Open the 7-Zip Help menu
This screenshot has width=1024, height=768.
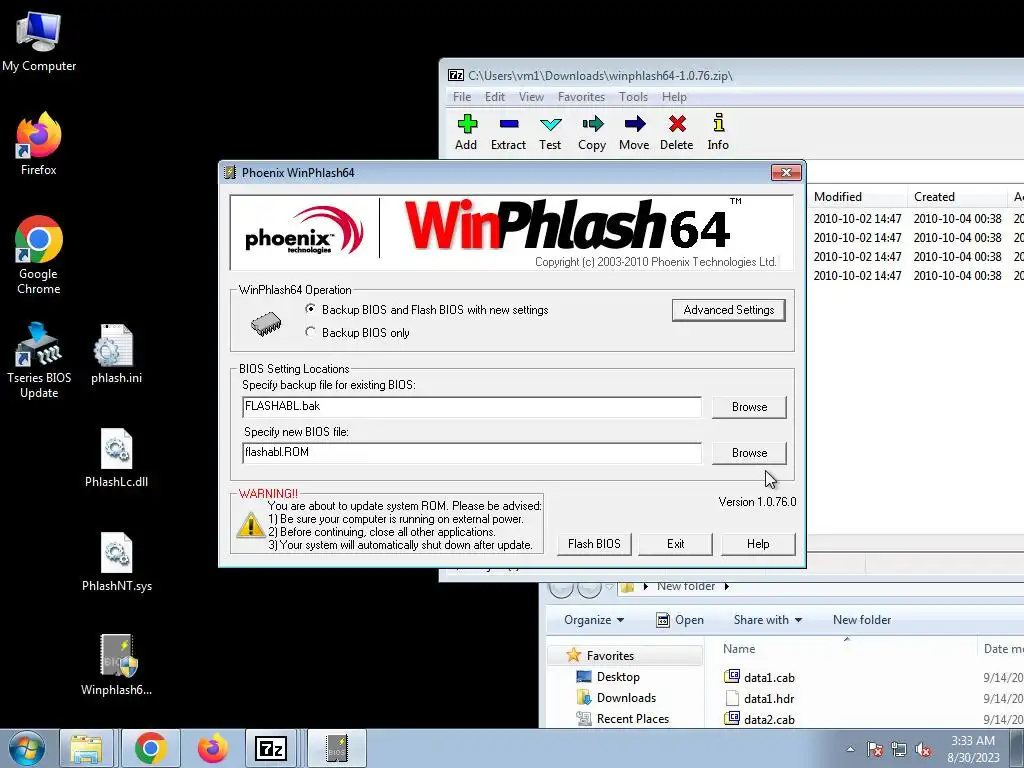[674, 97]
